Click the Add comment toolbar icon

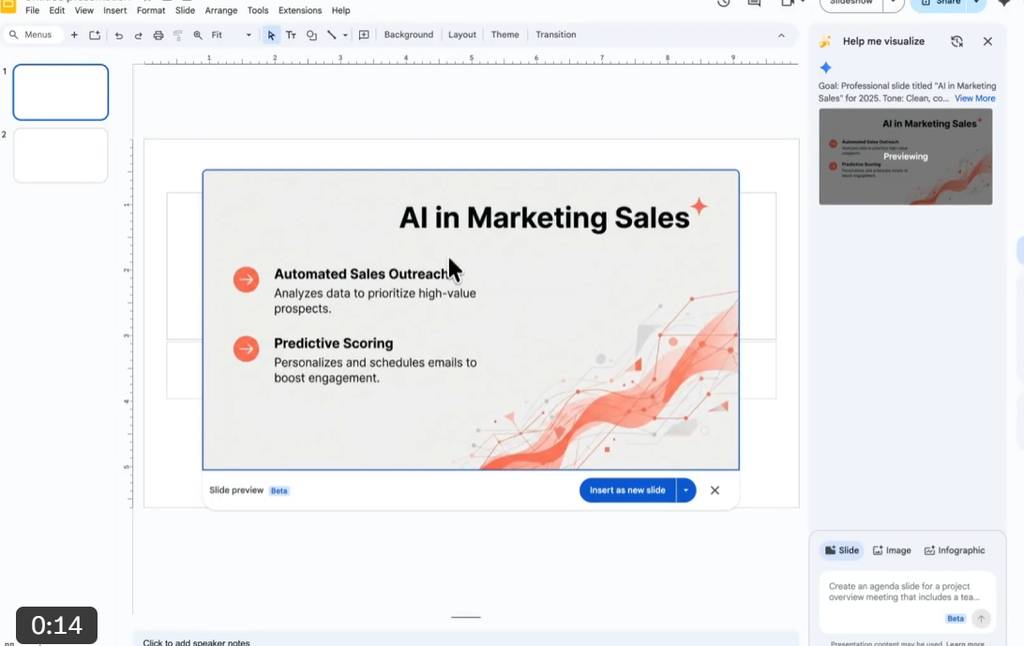point(364,35)
